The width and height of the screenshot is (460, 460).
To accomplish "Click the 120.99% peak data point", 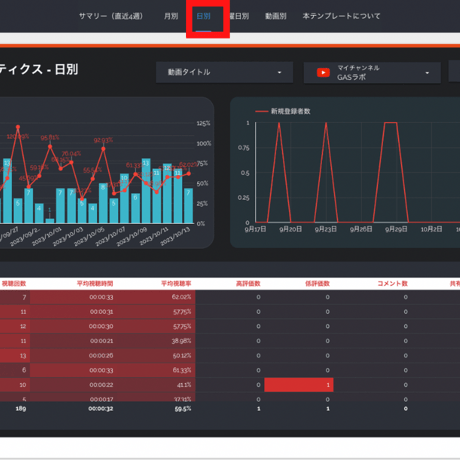I will coord(18,127).
